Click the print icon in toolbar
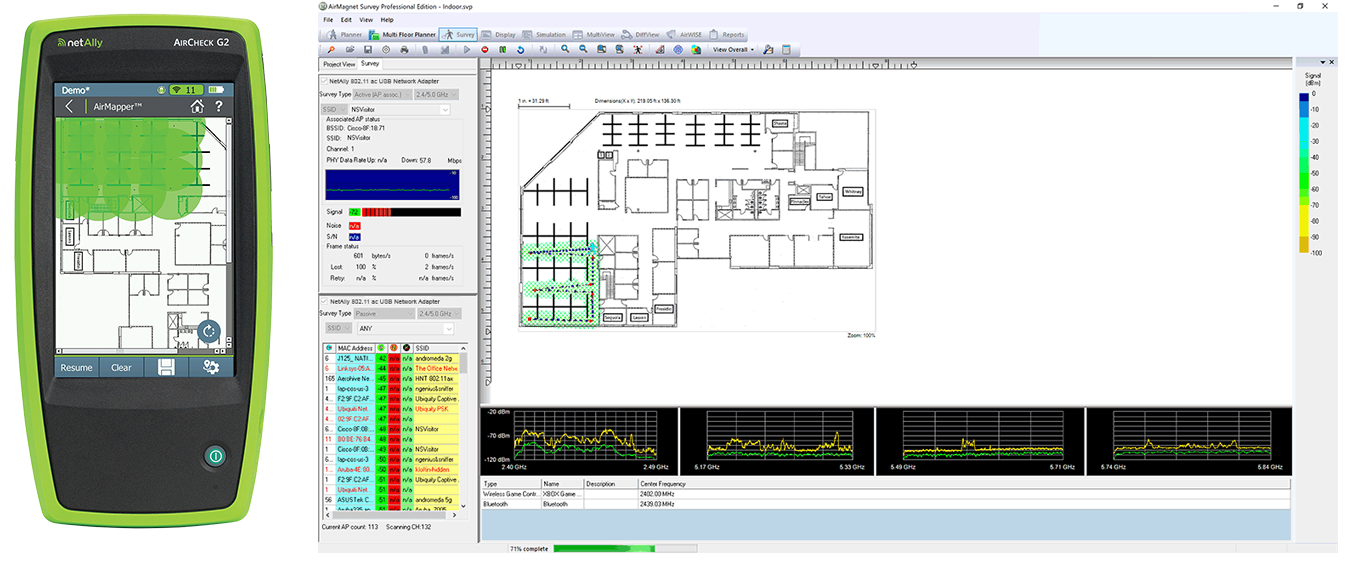The height and width of the screenshot is (566, 1348). [404, 49]
